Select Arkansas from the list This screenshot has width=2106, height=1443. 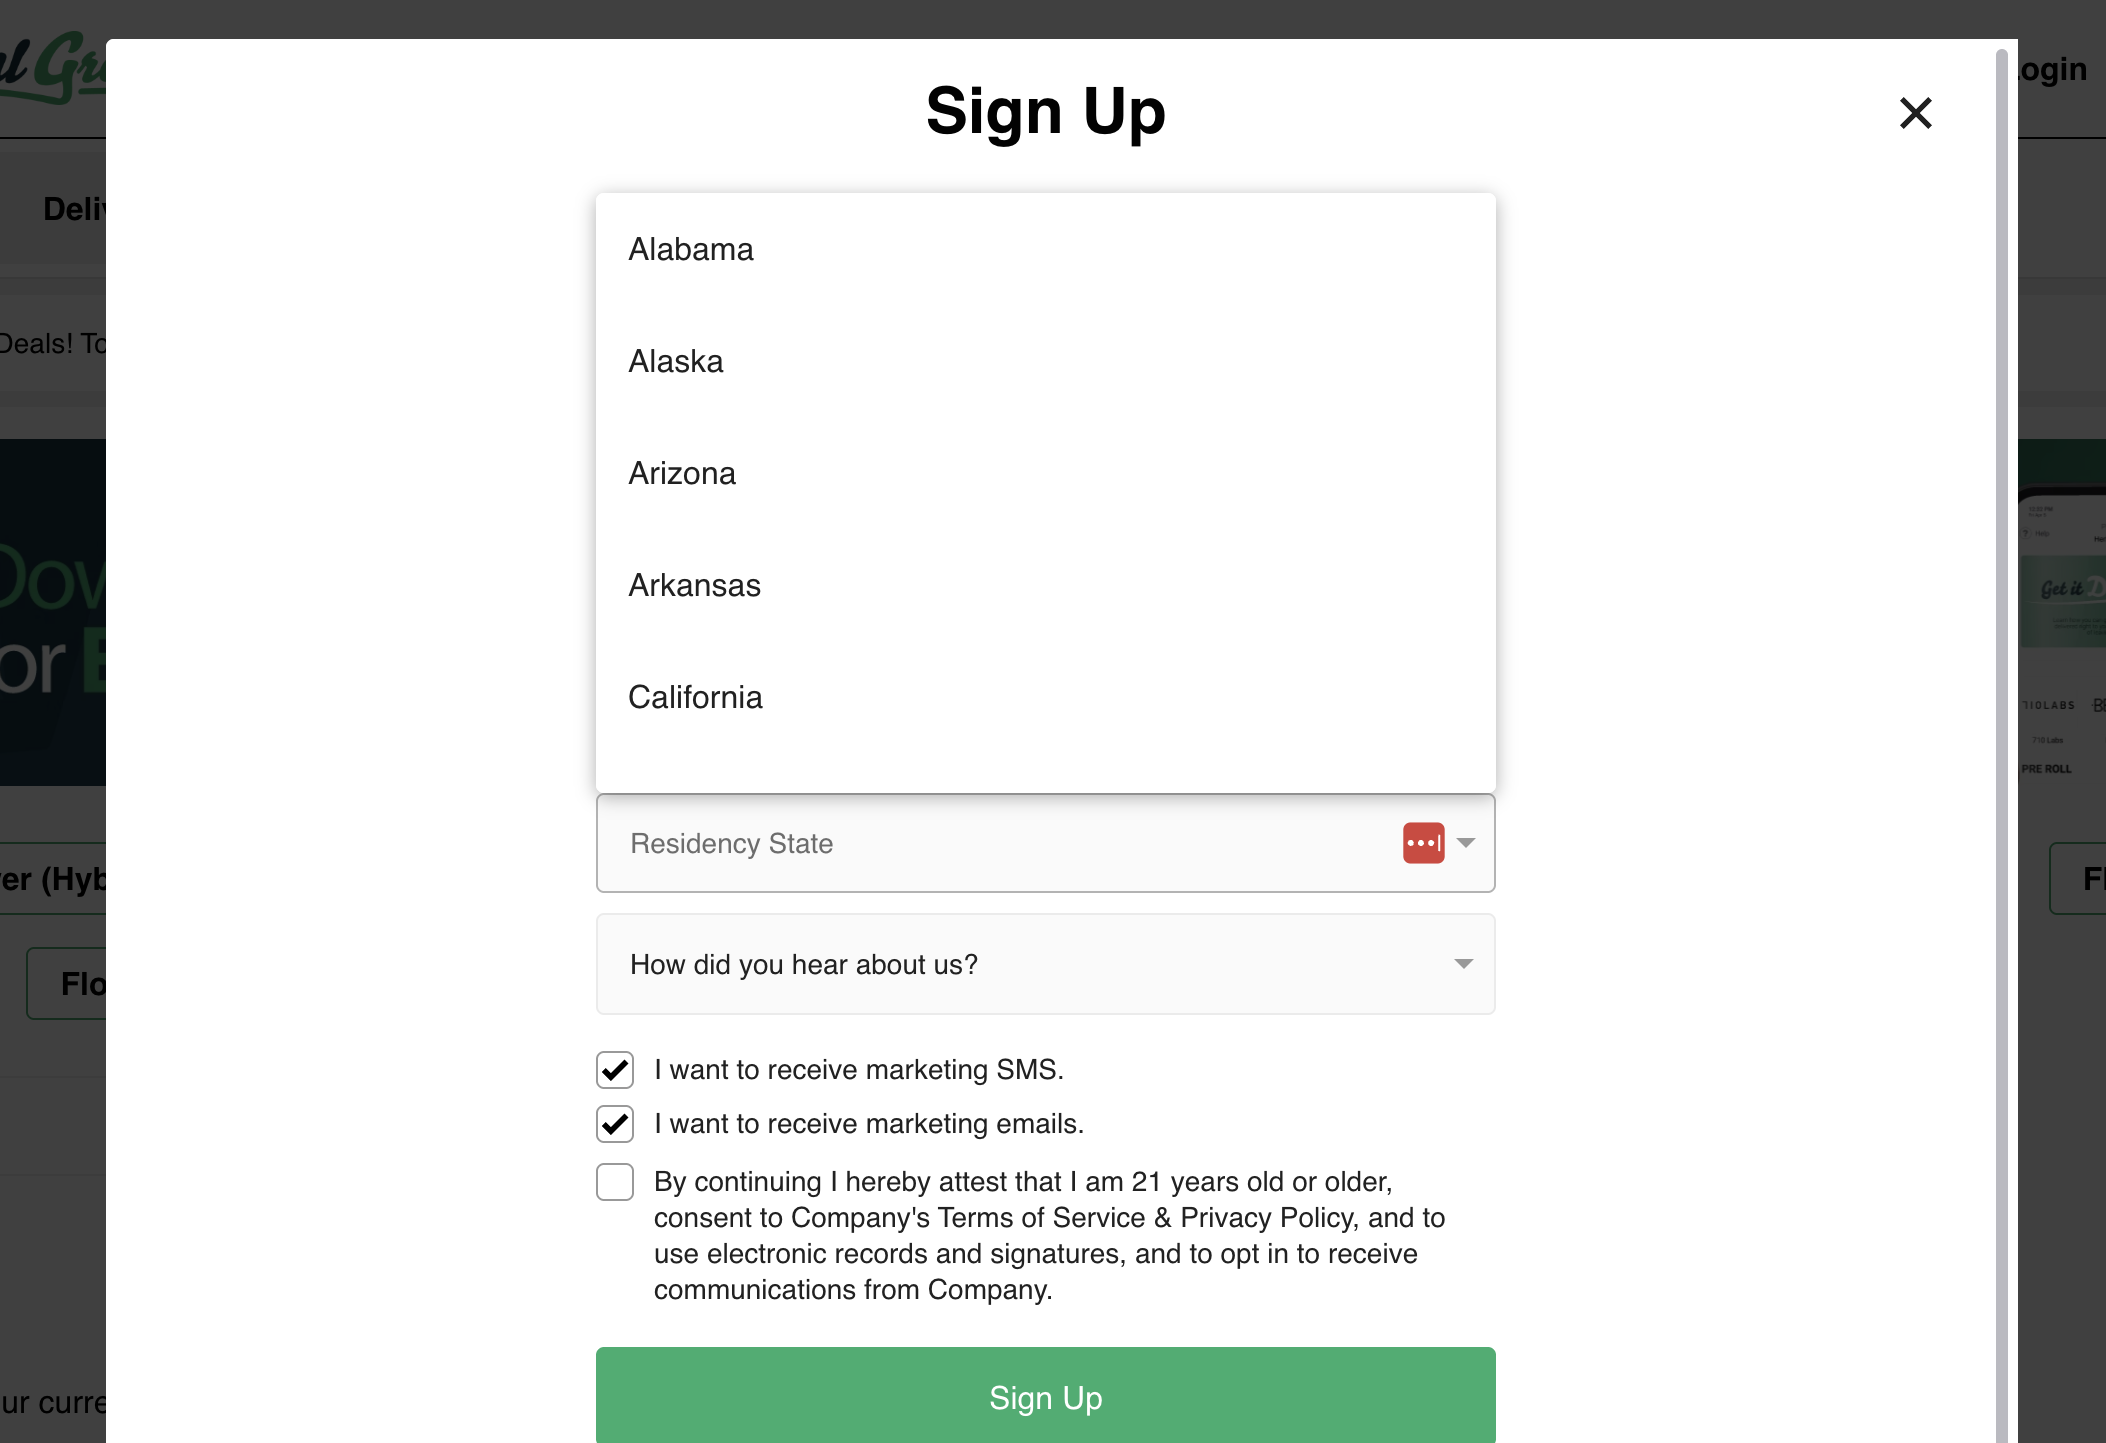[695, 585]
